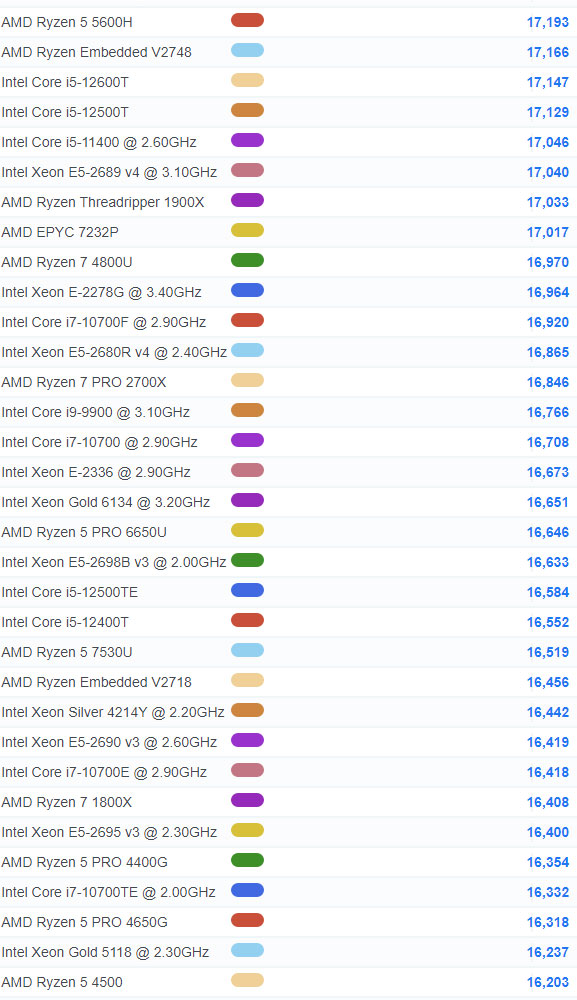The height and width of the screenshot is (1000, 577).
Task: Open Intel Xeon E5-2690 v3 @ 2.60GHz
Action: point(109,742)
